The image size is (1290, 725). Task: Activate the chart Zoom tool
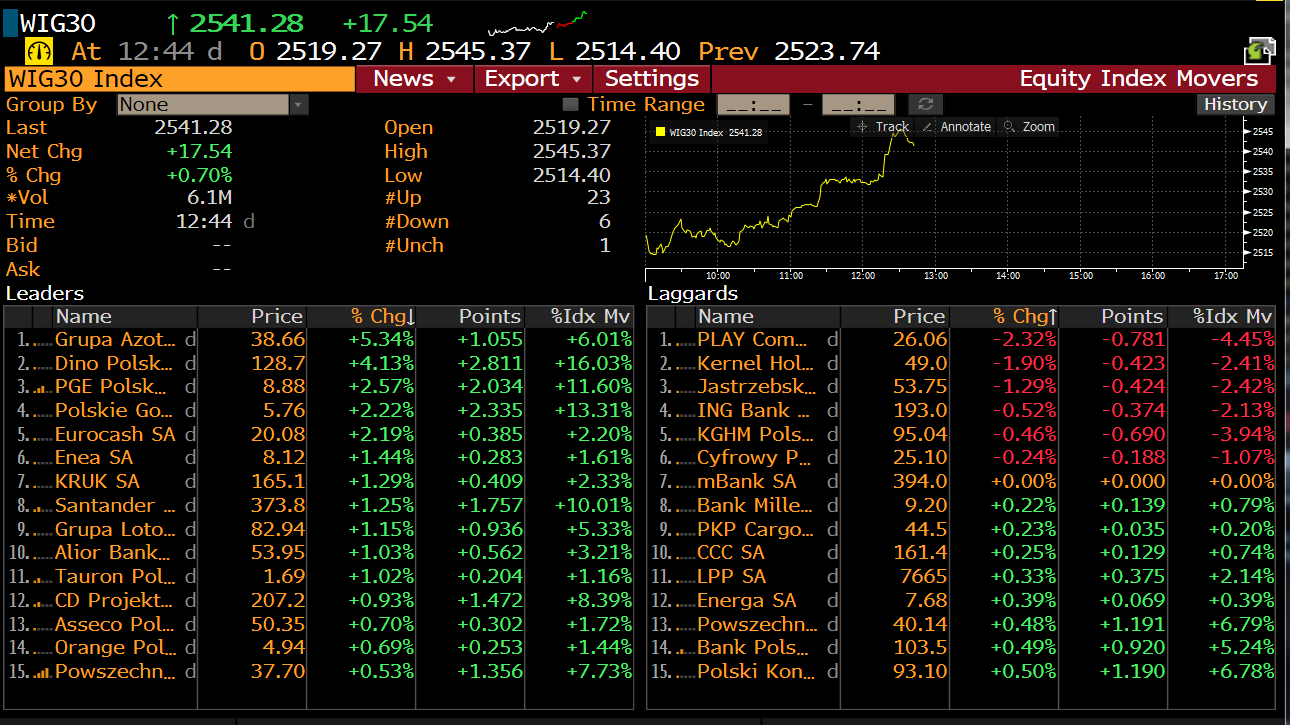pyautogui.click(x=1028, y=127)
